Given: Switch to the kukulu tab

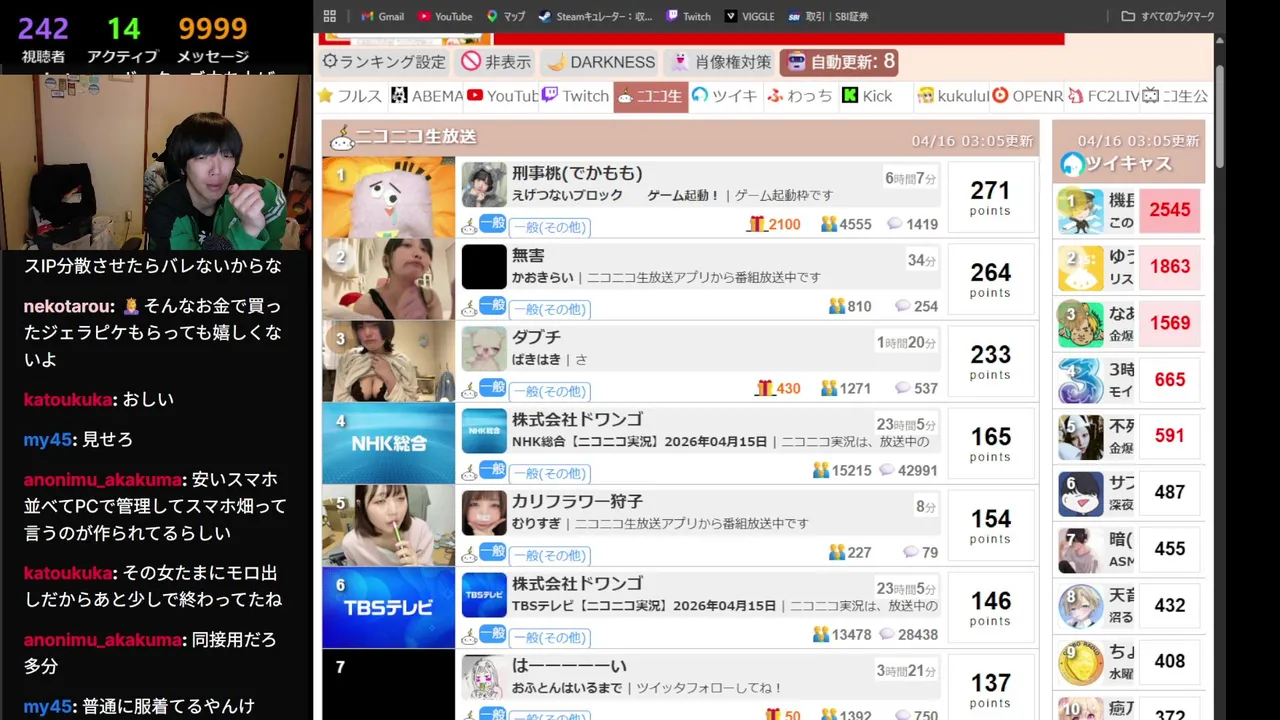Looking at the screenshot, I should coord(953,96).
